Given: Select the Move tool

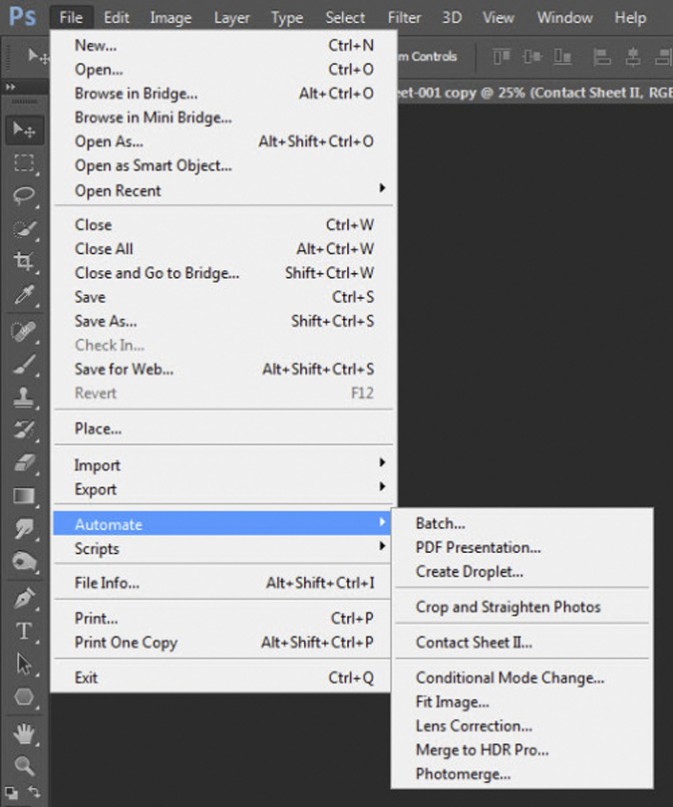Looking at the screenshot, I should coord(24,130).
